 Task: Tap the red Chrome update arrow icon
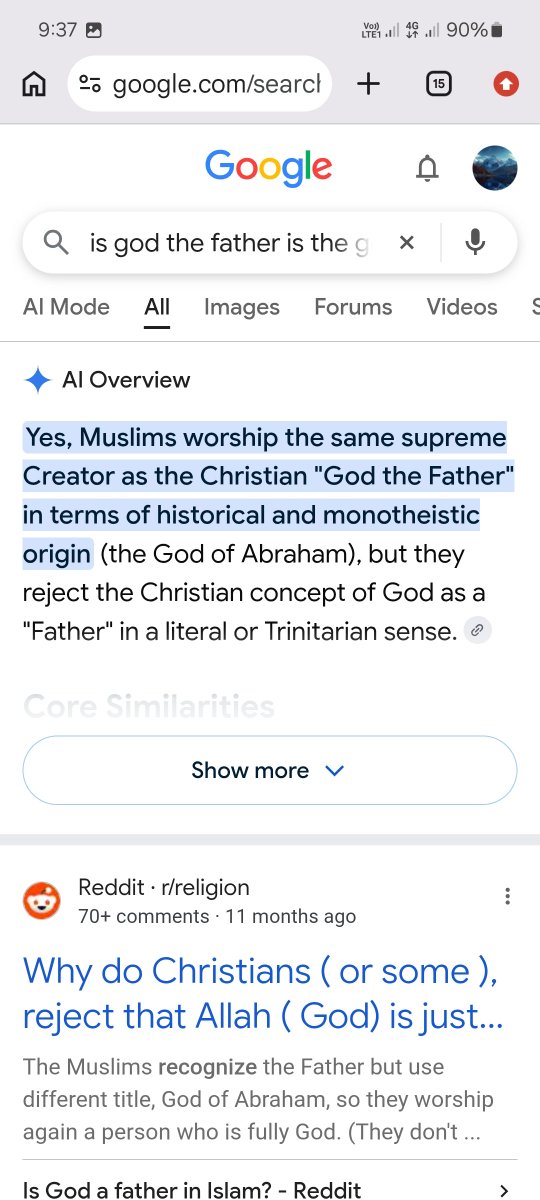tap(506, 85)
